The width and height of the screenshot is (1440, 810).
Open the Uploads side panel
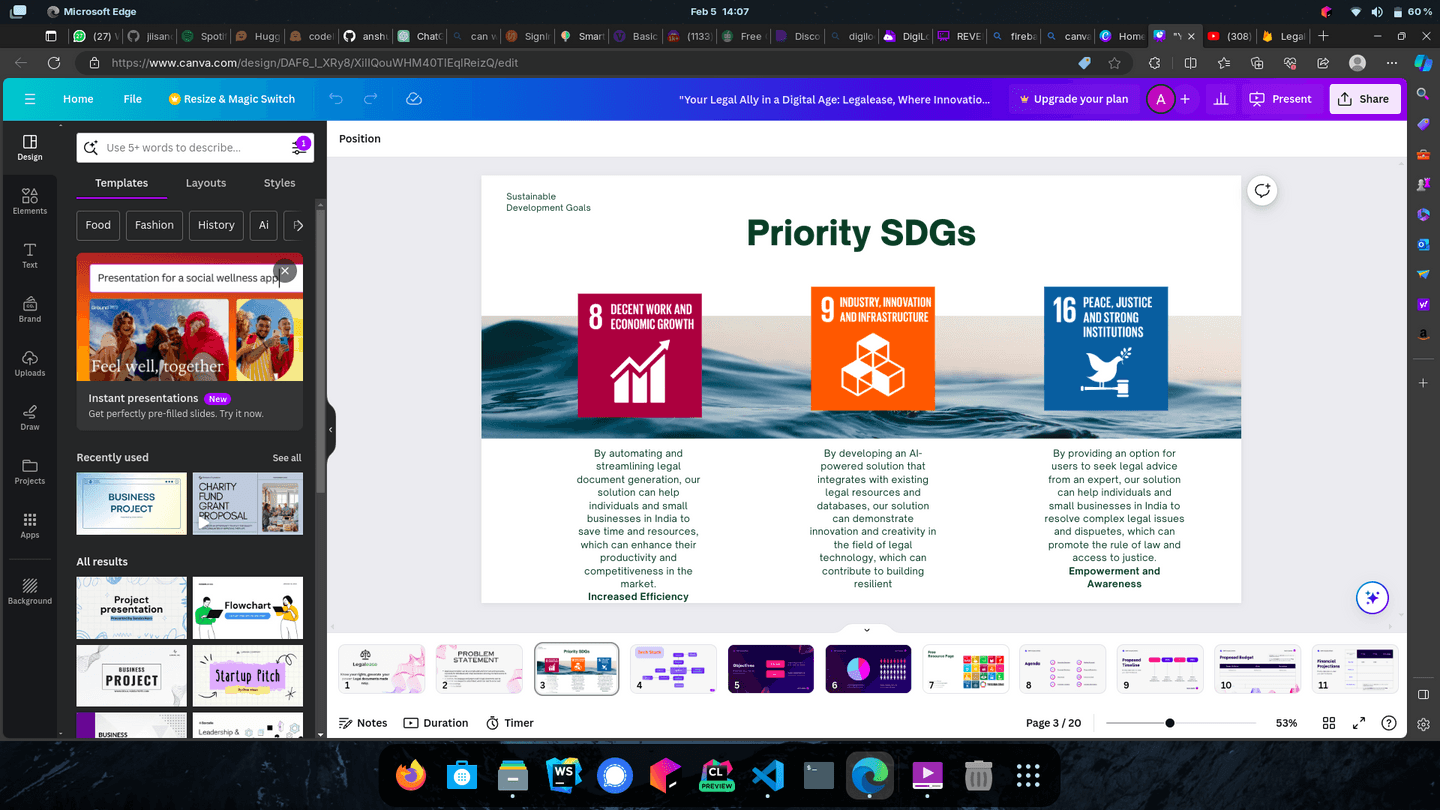point(30,363)
